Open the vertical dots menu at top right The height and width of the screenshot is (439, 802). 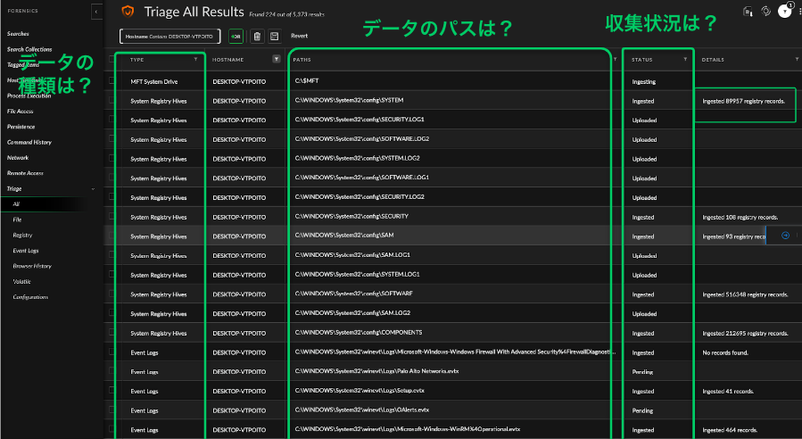click(x=799, y=11)
